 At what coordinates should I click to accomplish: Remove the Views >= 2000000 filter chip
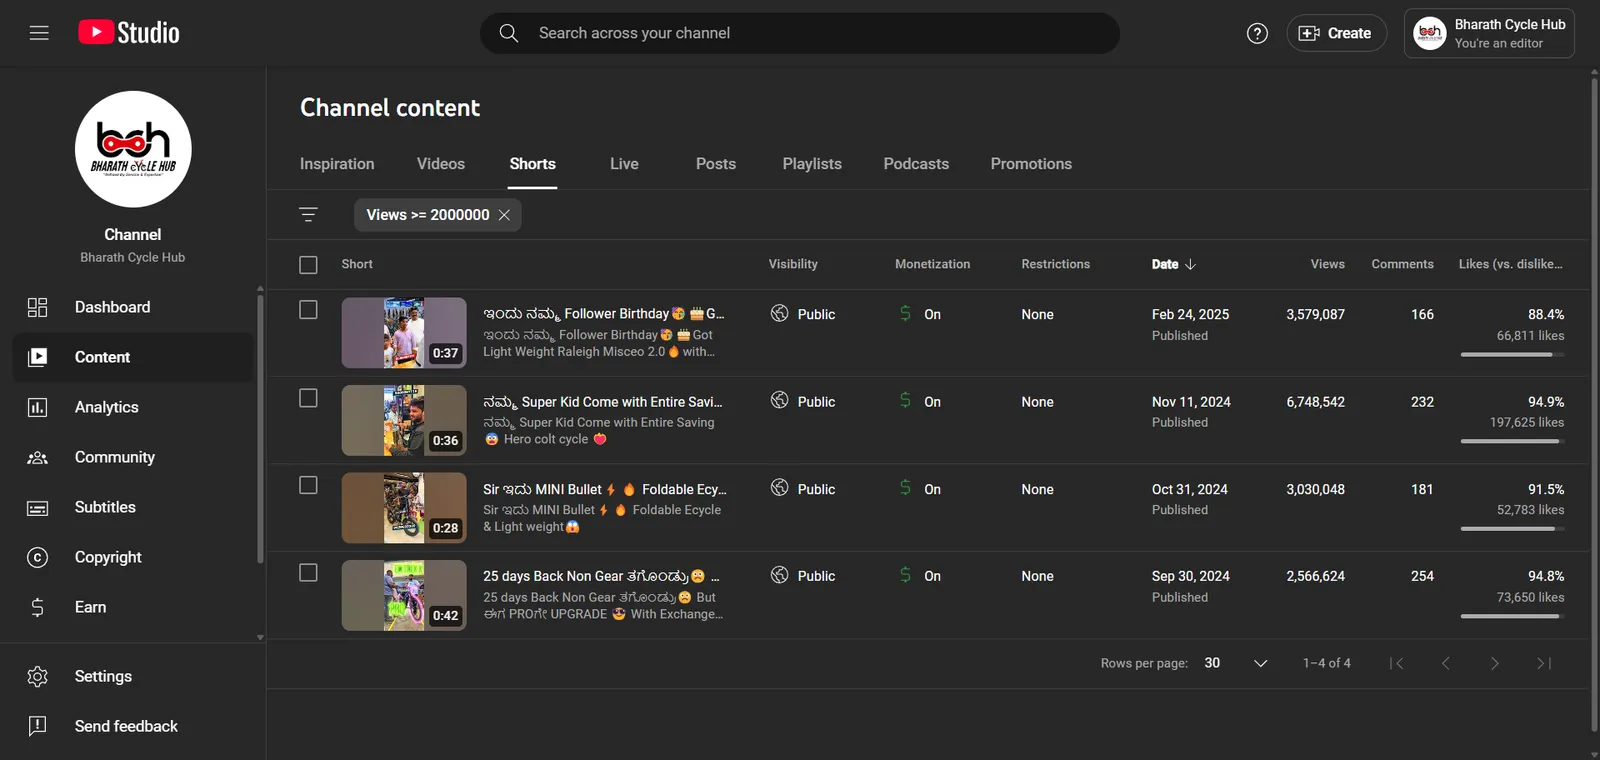504,215
